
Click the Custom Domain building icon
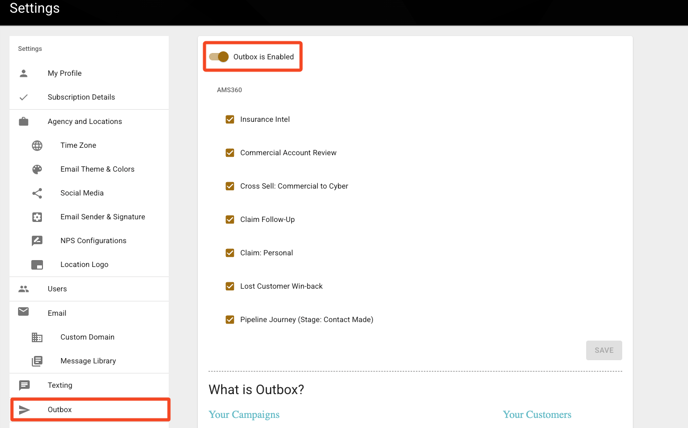coord(37,337)
